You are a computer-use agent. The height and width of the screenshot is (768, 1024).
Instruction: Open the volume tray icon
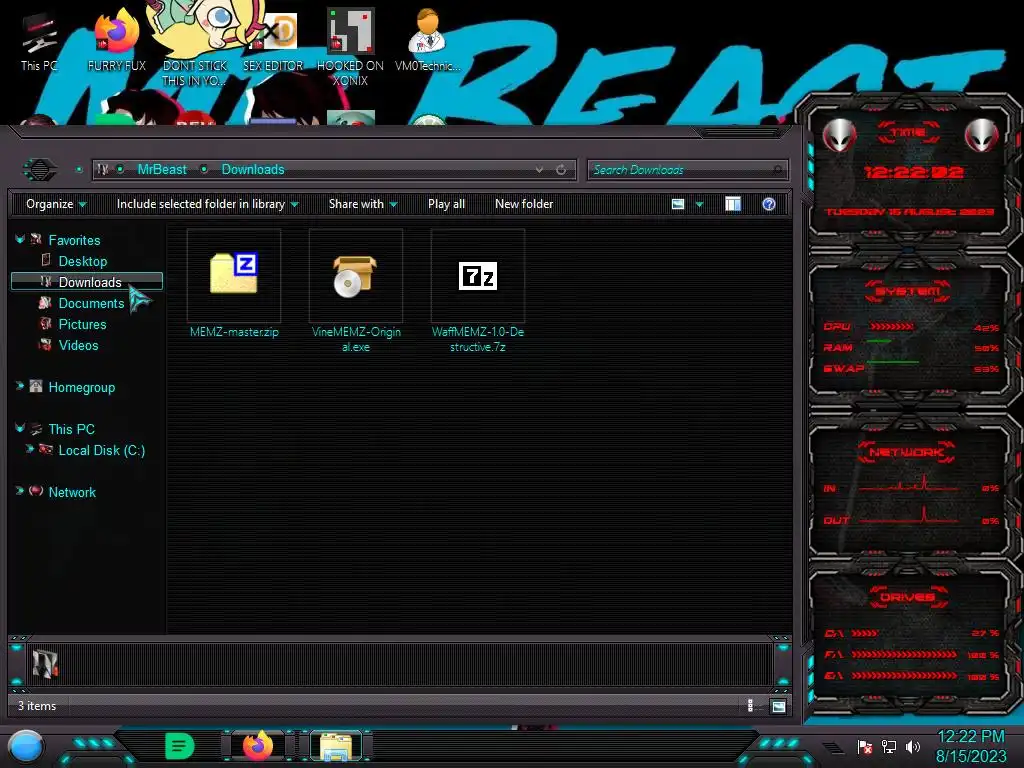[913, 746]
